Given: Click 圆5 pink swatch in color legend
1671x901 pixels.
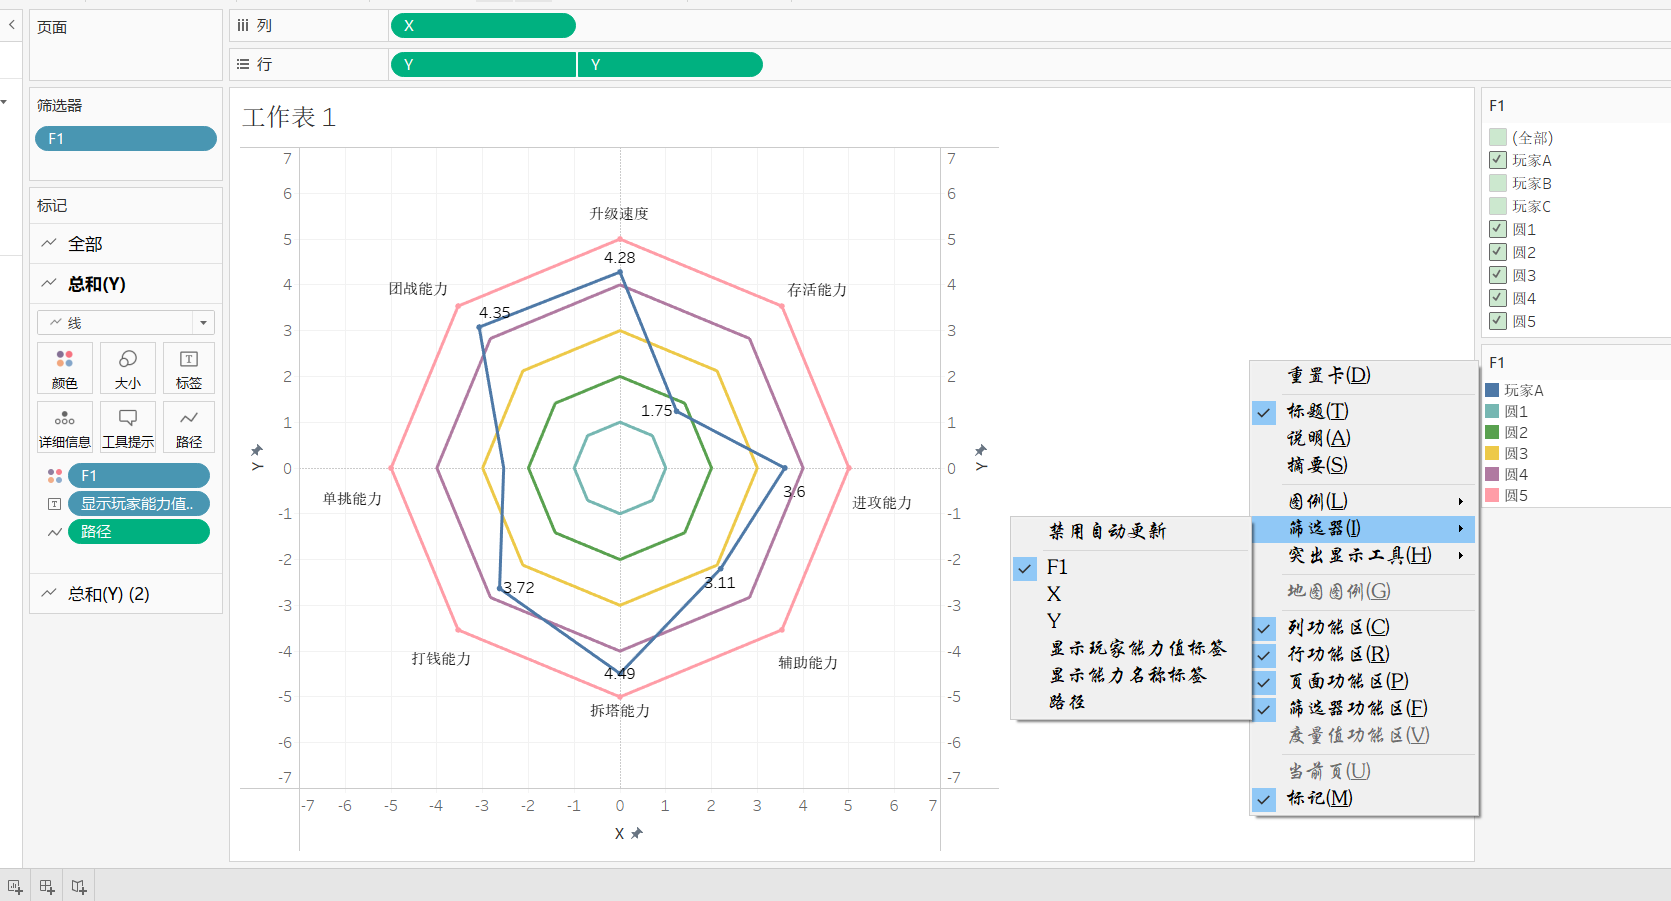Looking at the screenshot, I should [x=1492, y=495].
